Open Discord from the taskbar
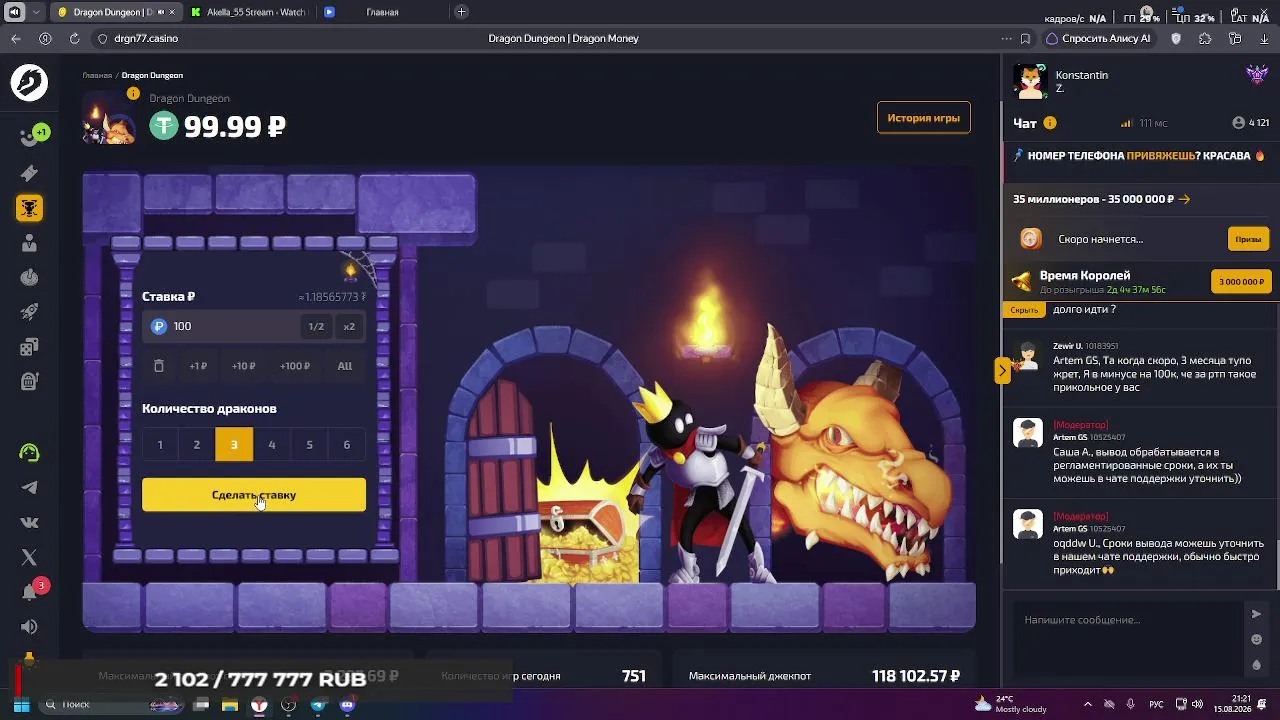 (x=347, y=705)
